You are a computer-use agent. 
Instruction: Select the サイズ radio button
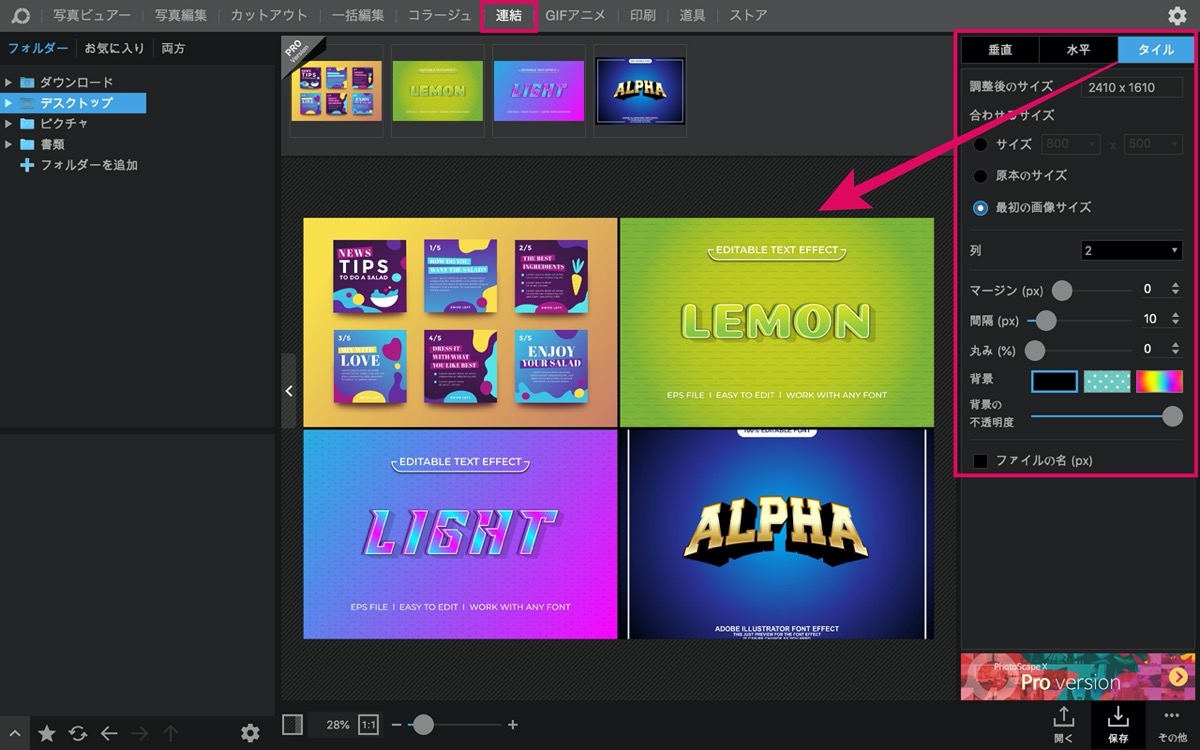981,144
